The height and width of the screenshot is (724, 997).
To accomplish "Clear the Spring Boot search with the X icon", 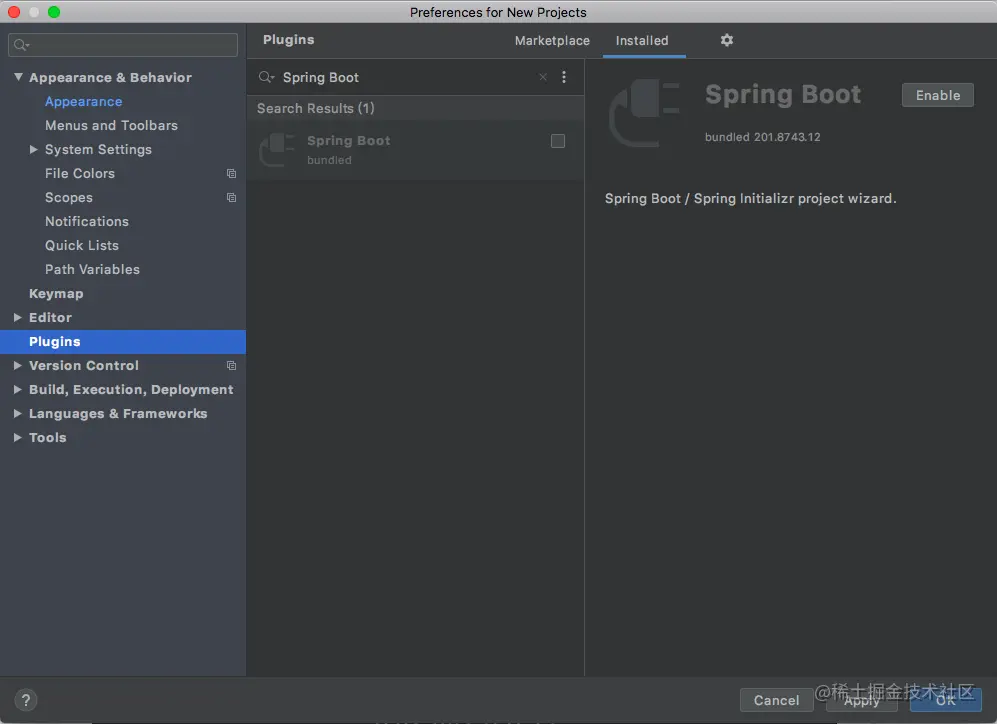I will 543,77.
